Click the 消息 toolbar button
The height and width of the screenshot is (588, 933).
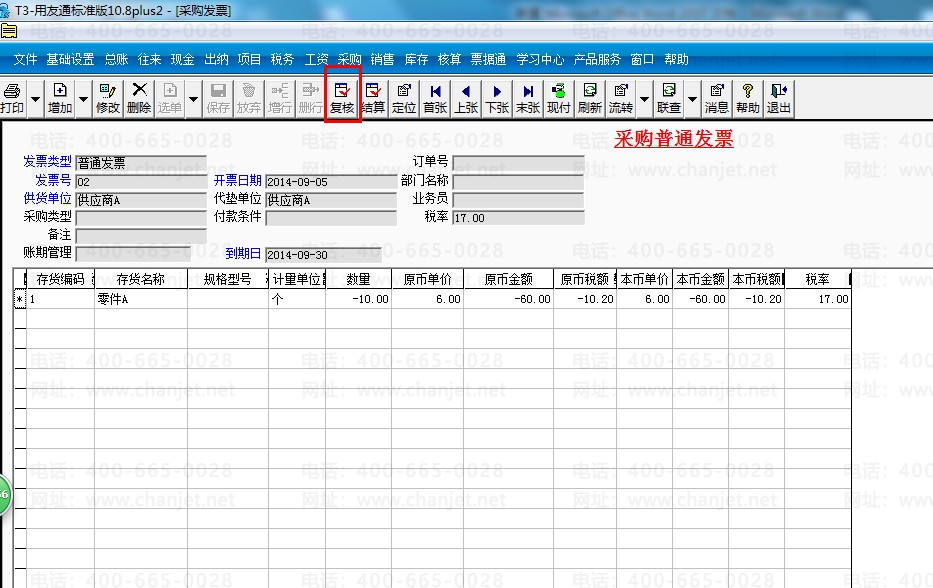716,98
